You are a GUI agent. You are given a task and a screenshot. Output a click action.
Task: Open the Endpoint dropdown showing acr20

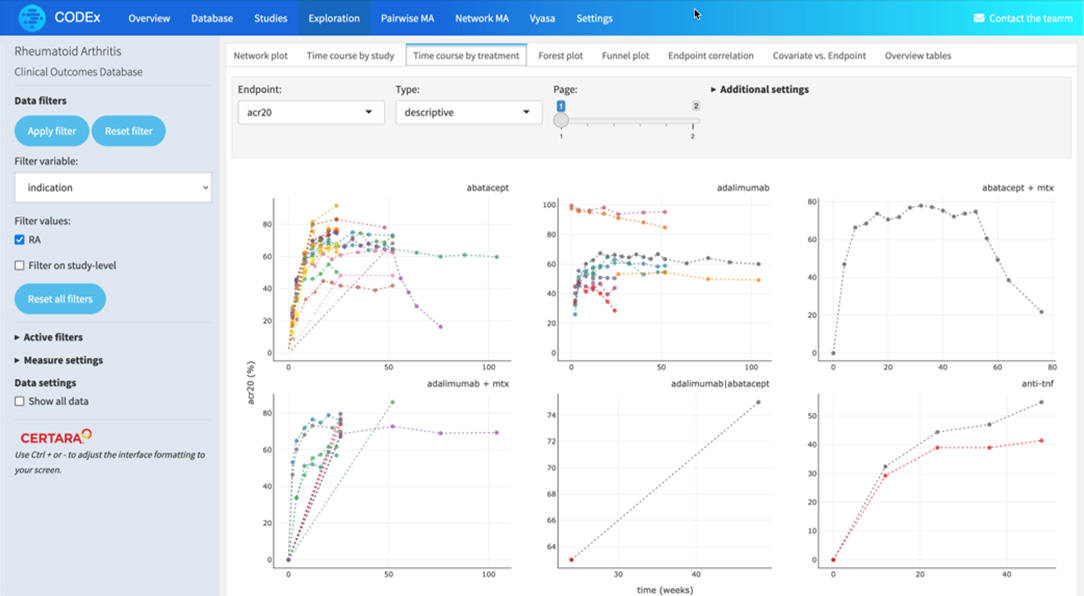(x=311, y=112)
